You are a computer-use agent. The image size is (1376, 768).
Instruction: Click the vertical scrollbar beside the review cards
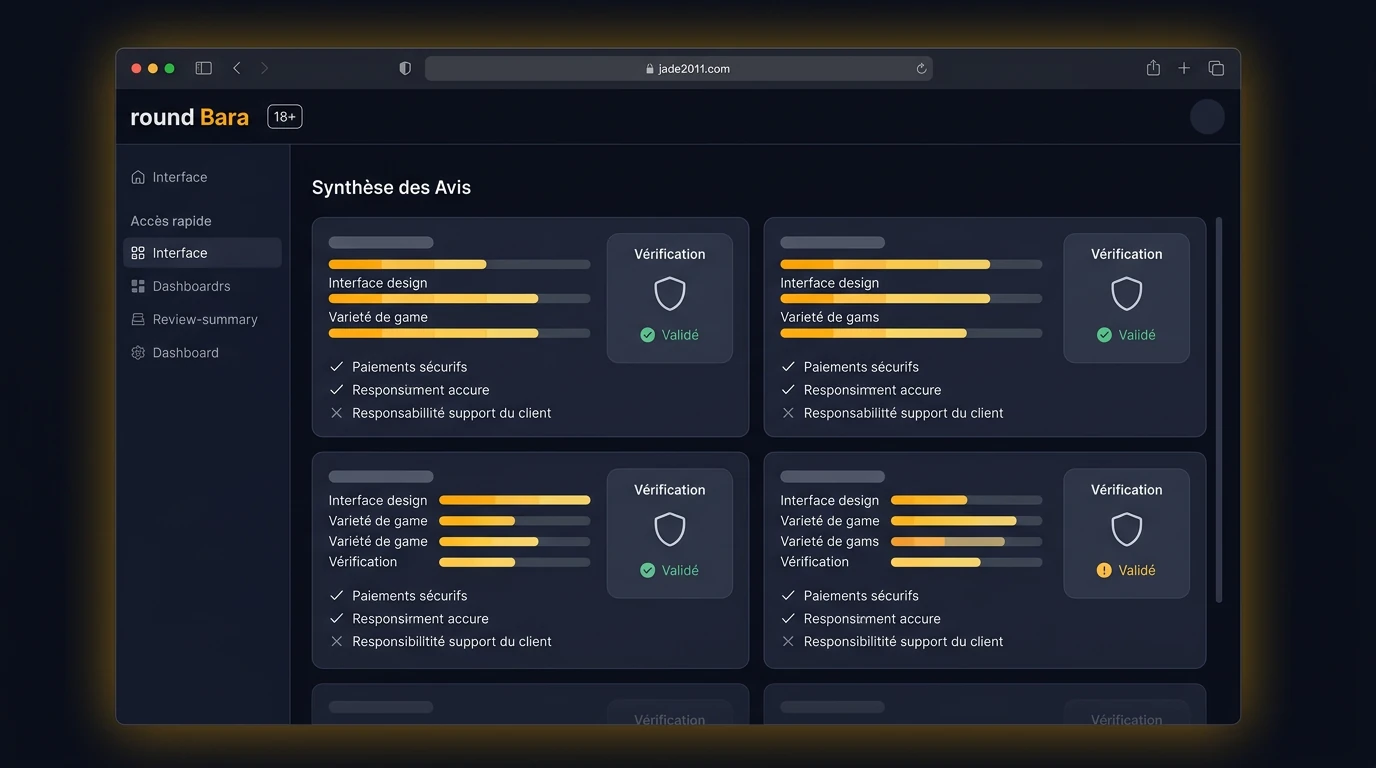(x=1219, y=410)
